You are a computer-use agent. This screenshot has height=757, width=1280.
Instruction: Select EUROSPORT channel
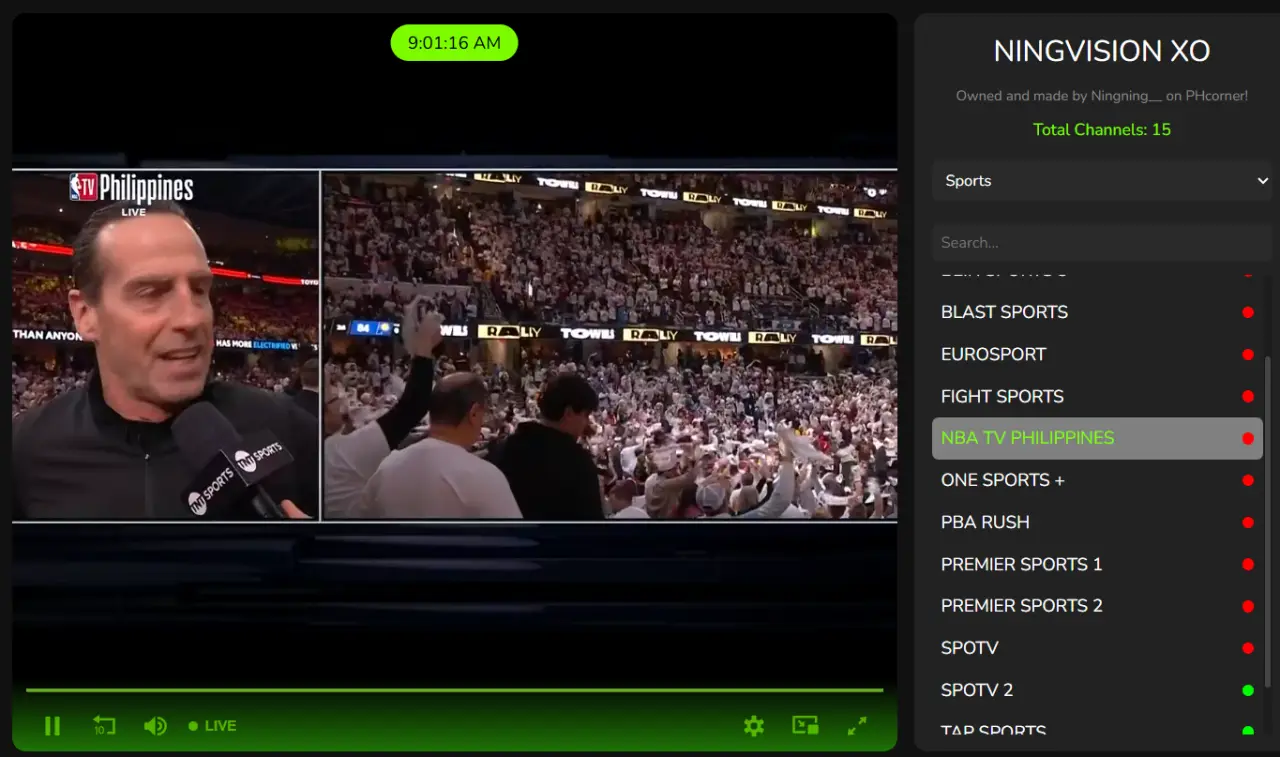tap(1097, 354)
